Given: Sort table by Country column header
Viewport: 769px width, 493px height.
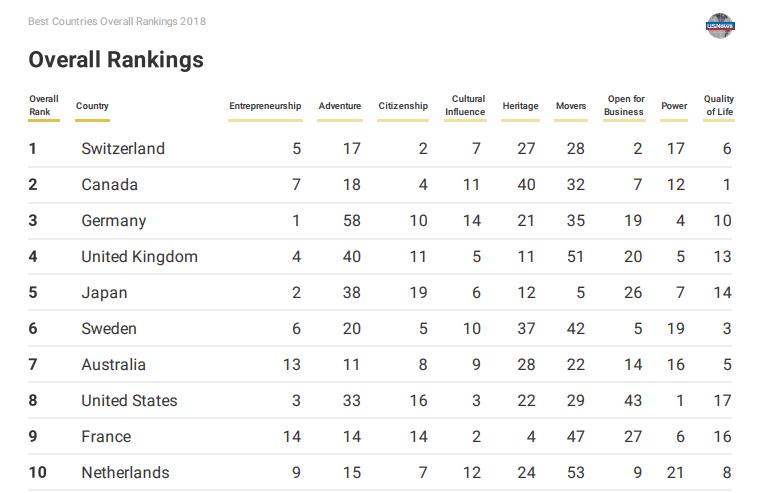Looking at the screenshot, I should click(92, 106).
